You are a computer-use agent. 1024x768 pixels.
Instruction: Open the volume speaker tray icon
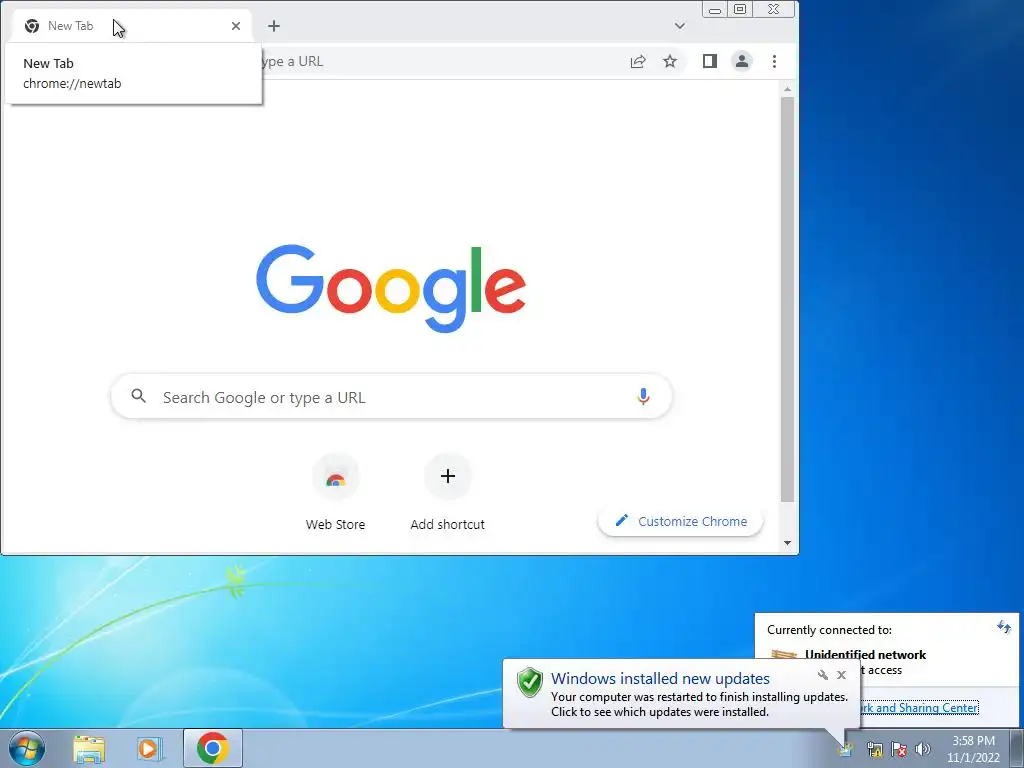[x=923, y=749]
